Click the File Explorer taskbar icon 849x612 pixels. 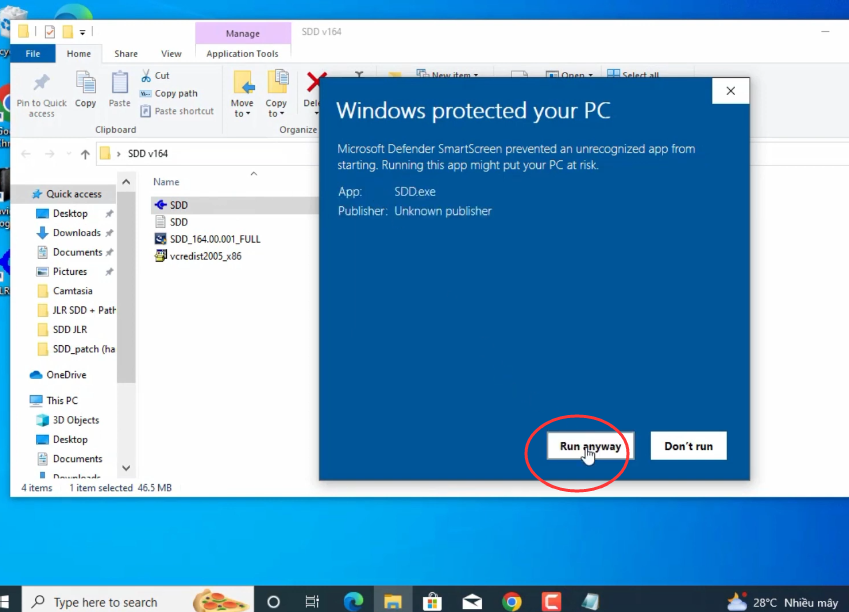[393, 602]
